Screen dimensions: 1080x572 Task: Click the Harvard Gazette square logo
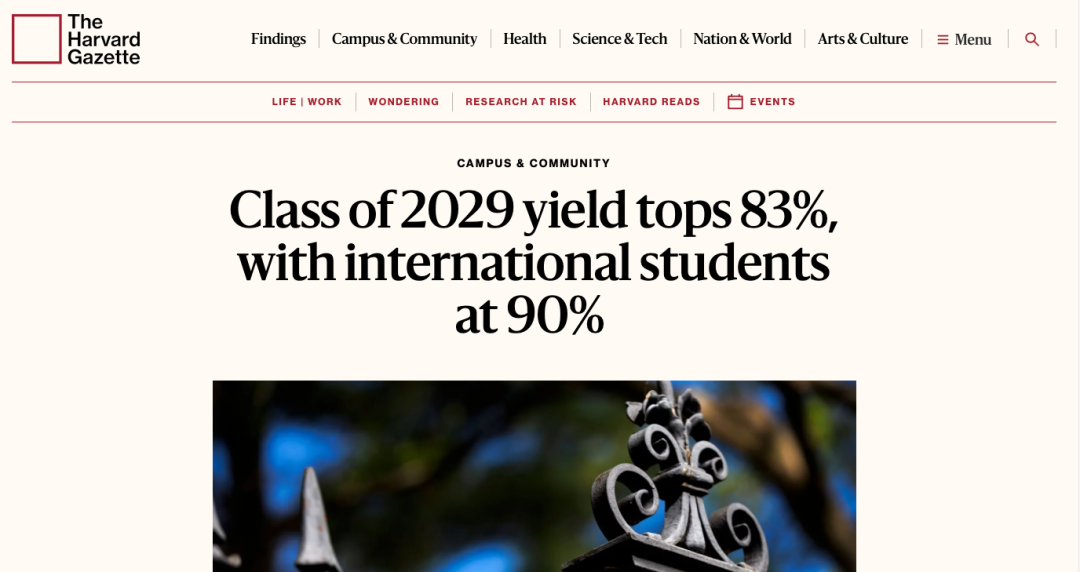coord(37,39)
